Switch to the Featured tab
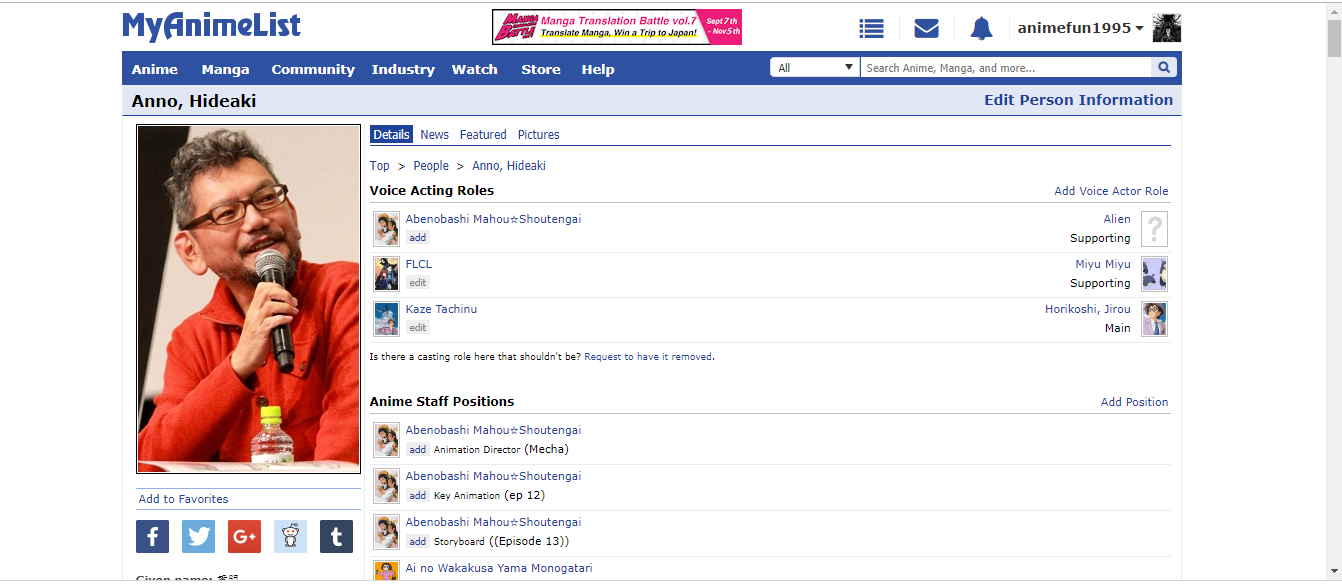Screen dimensions: 1342x584 (x=483, y=134)
